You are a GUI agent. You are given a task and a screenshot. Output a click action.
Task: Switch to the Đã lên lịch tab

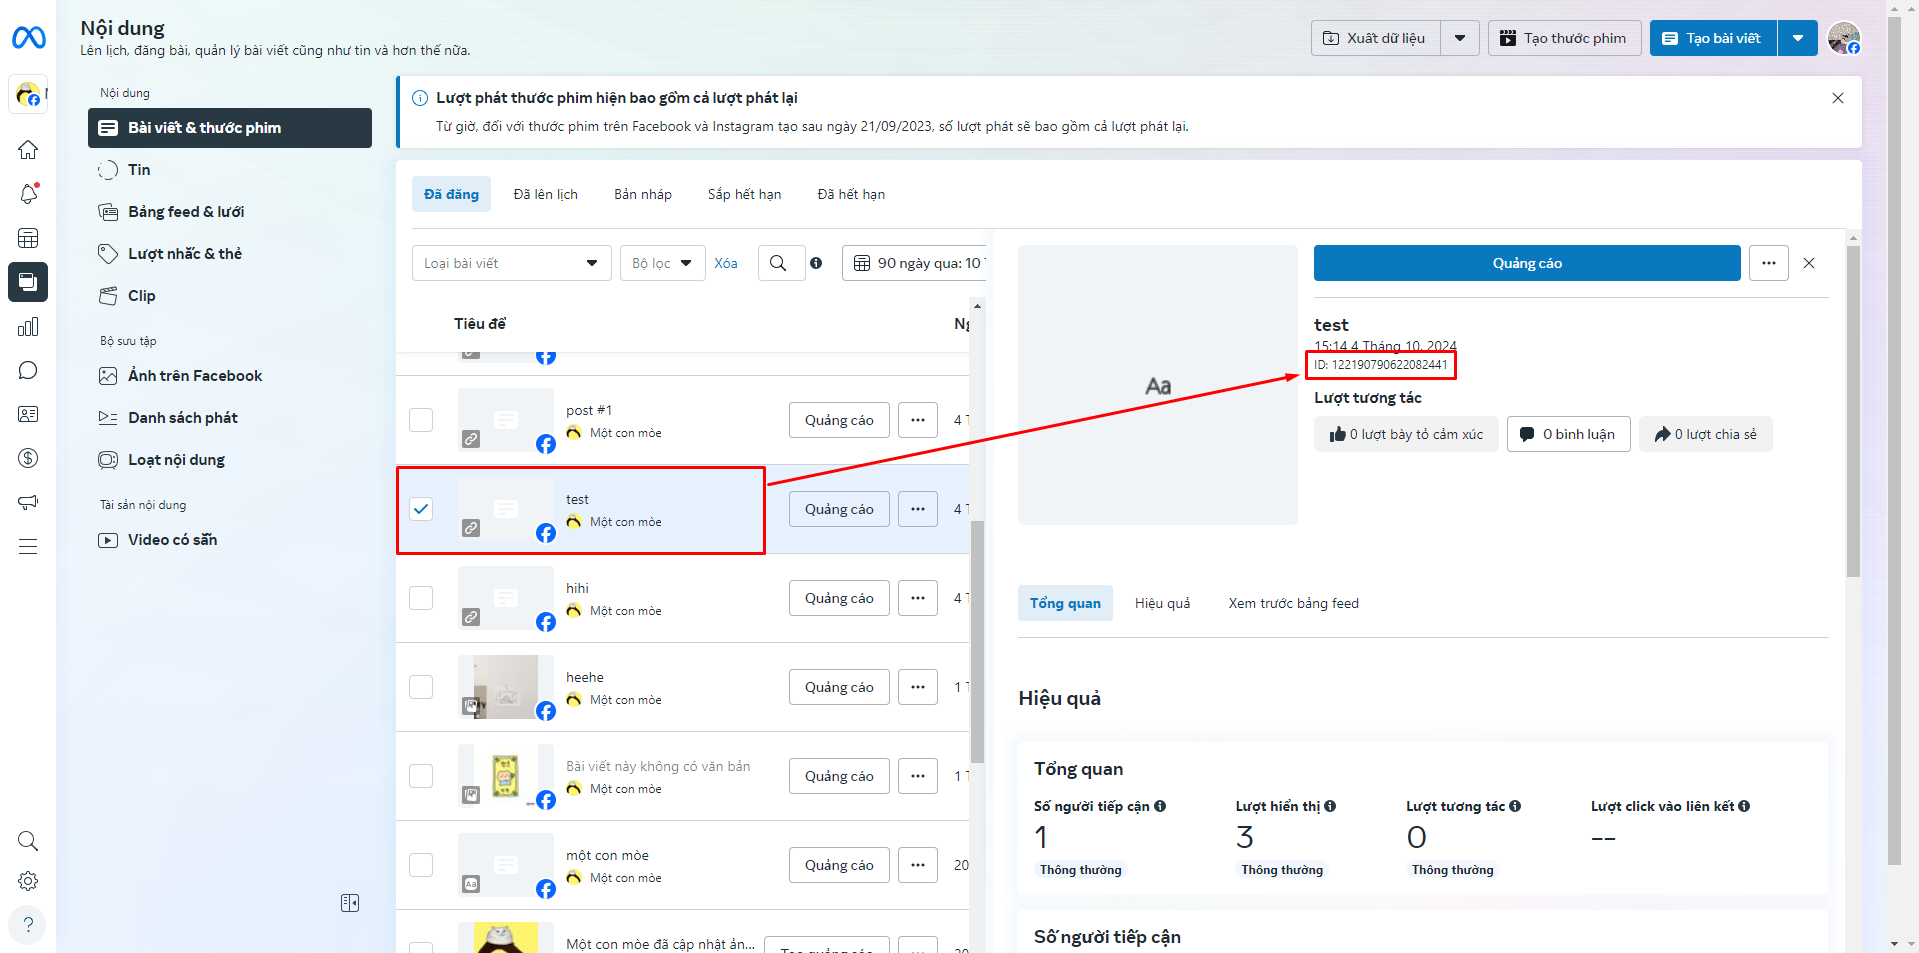[545, 194]
